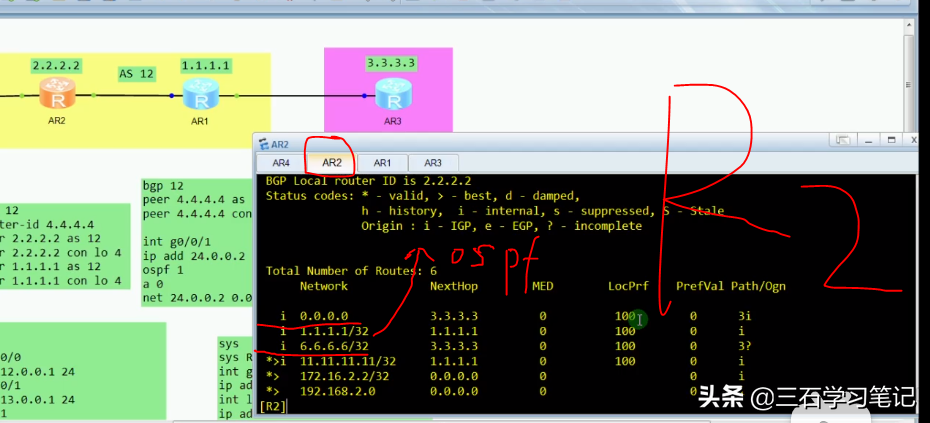Switch to the AR3 console tab
The width and height of the screenshot is (930, 423).
coord(433,163)
